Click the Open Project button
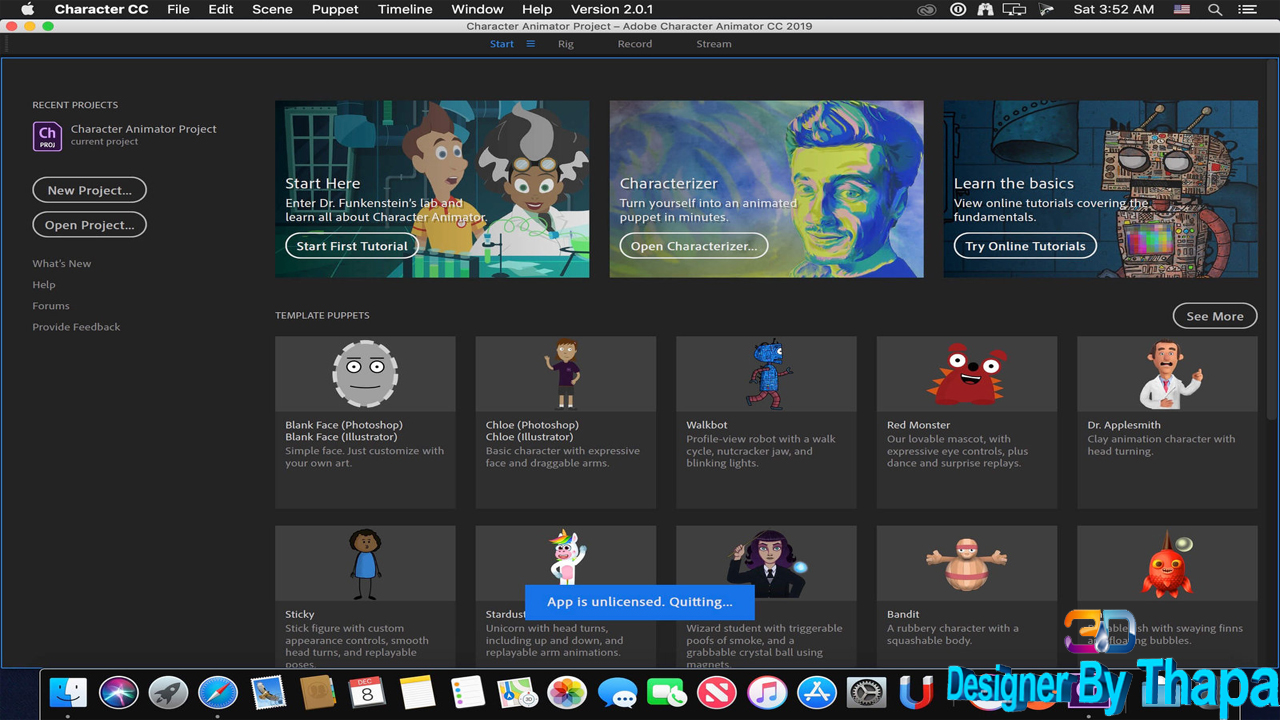Screen dimensions: 1280x720 [90, 225]
